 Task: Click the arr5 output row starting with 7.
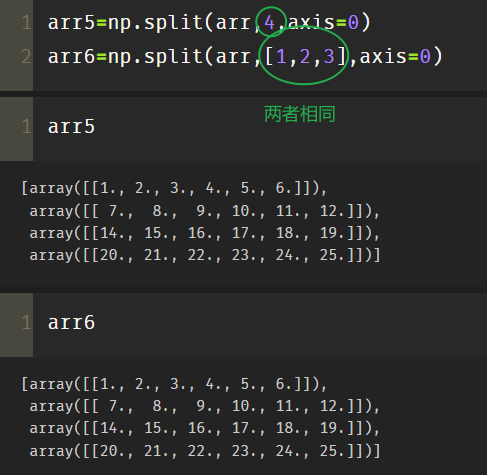pos(205,211)
